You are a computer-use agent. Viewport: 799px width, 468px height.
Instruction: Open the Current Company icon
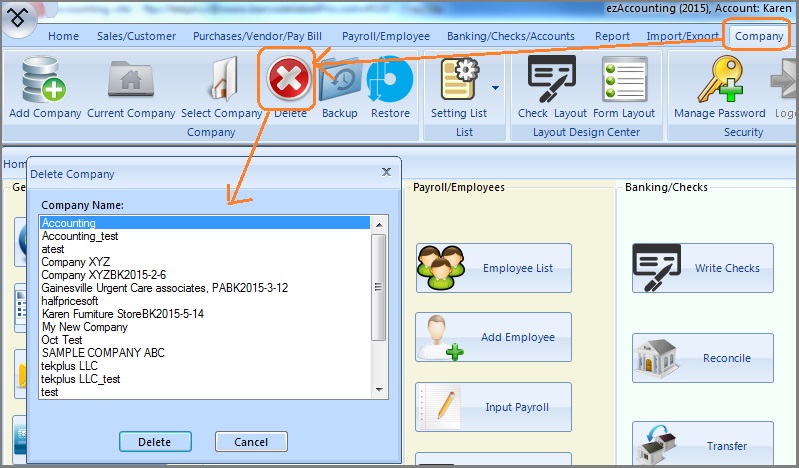click(130, 81)
